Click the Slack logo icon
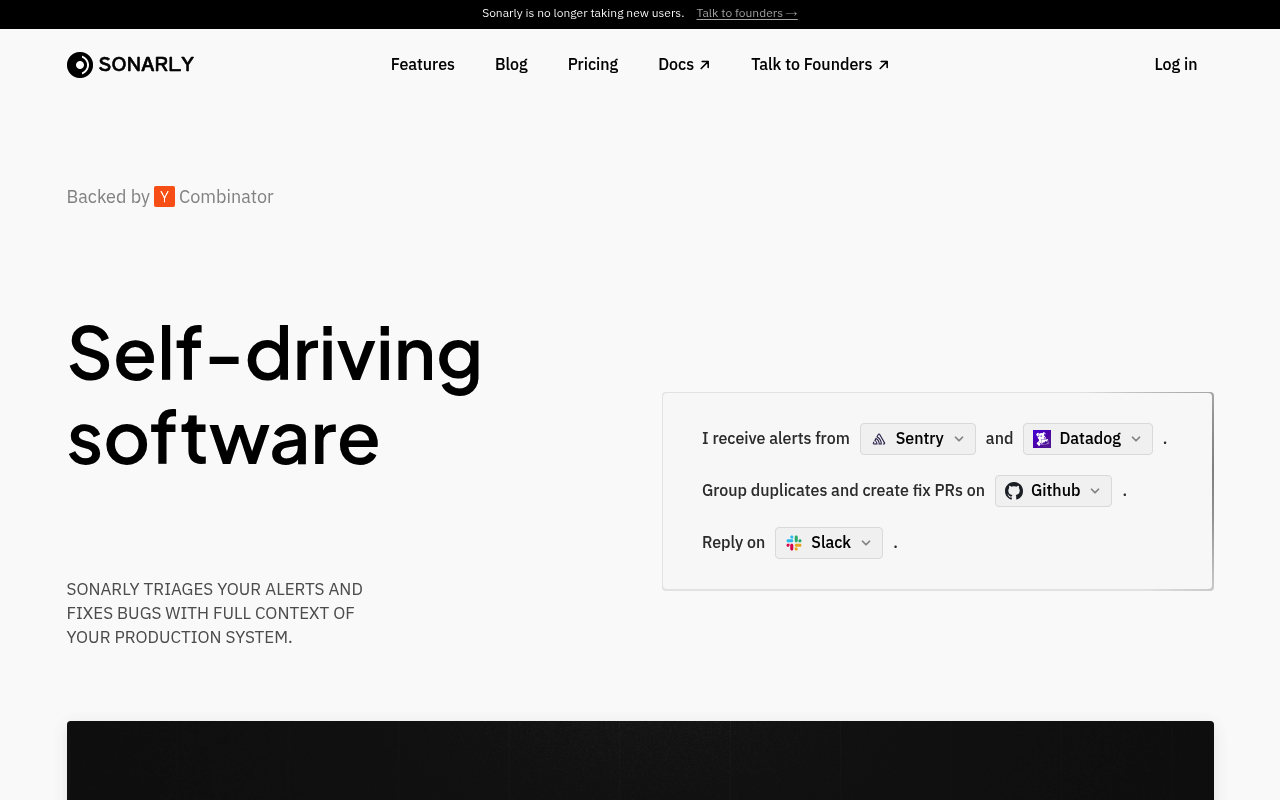 (794, 543)
